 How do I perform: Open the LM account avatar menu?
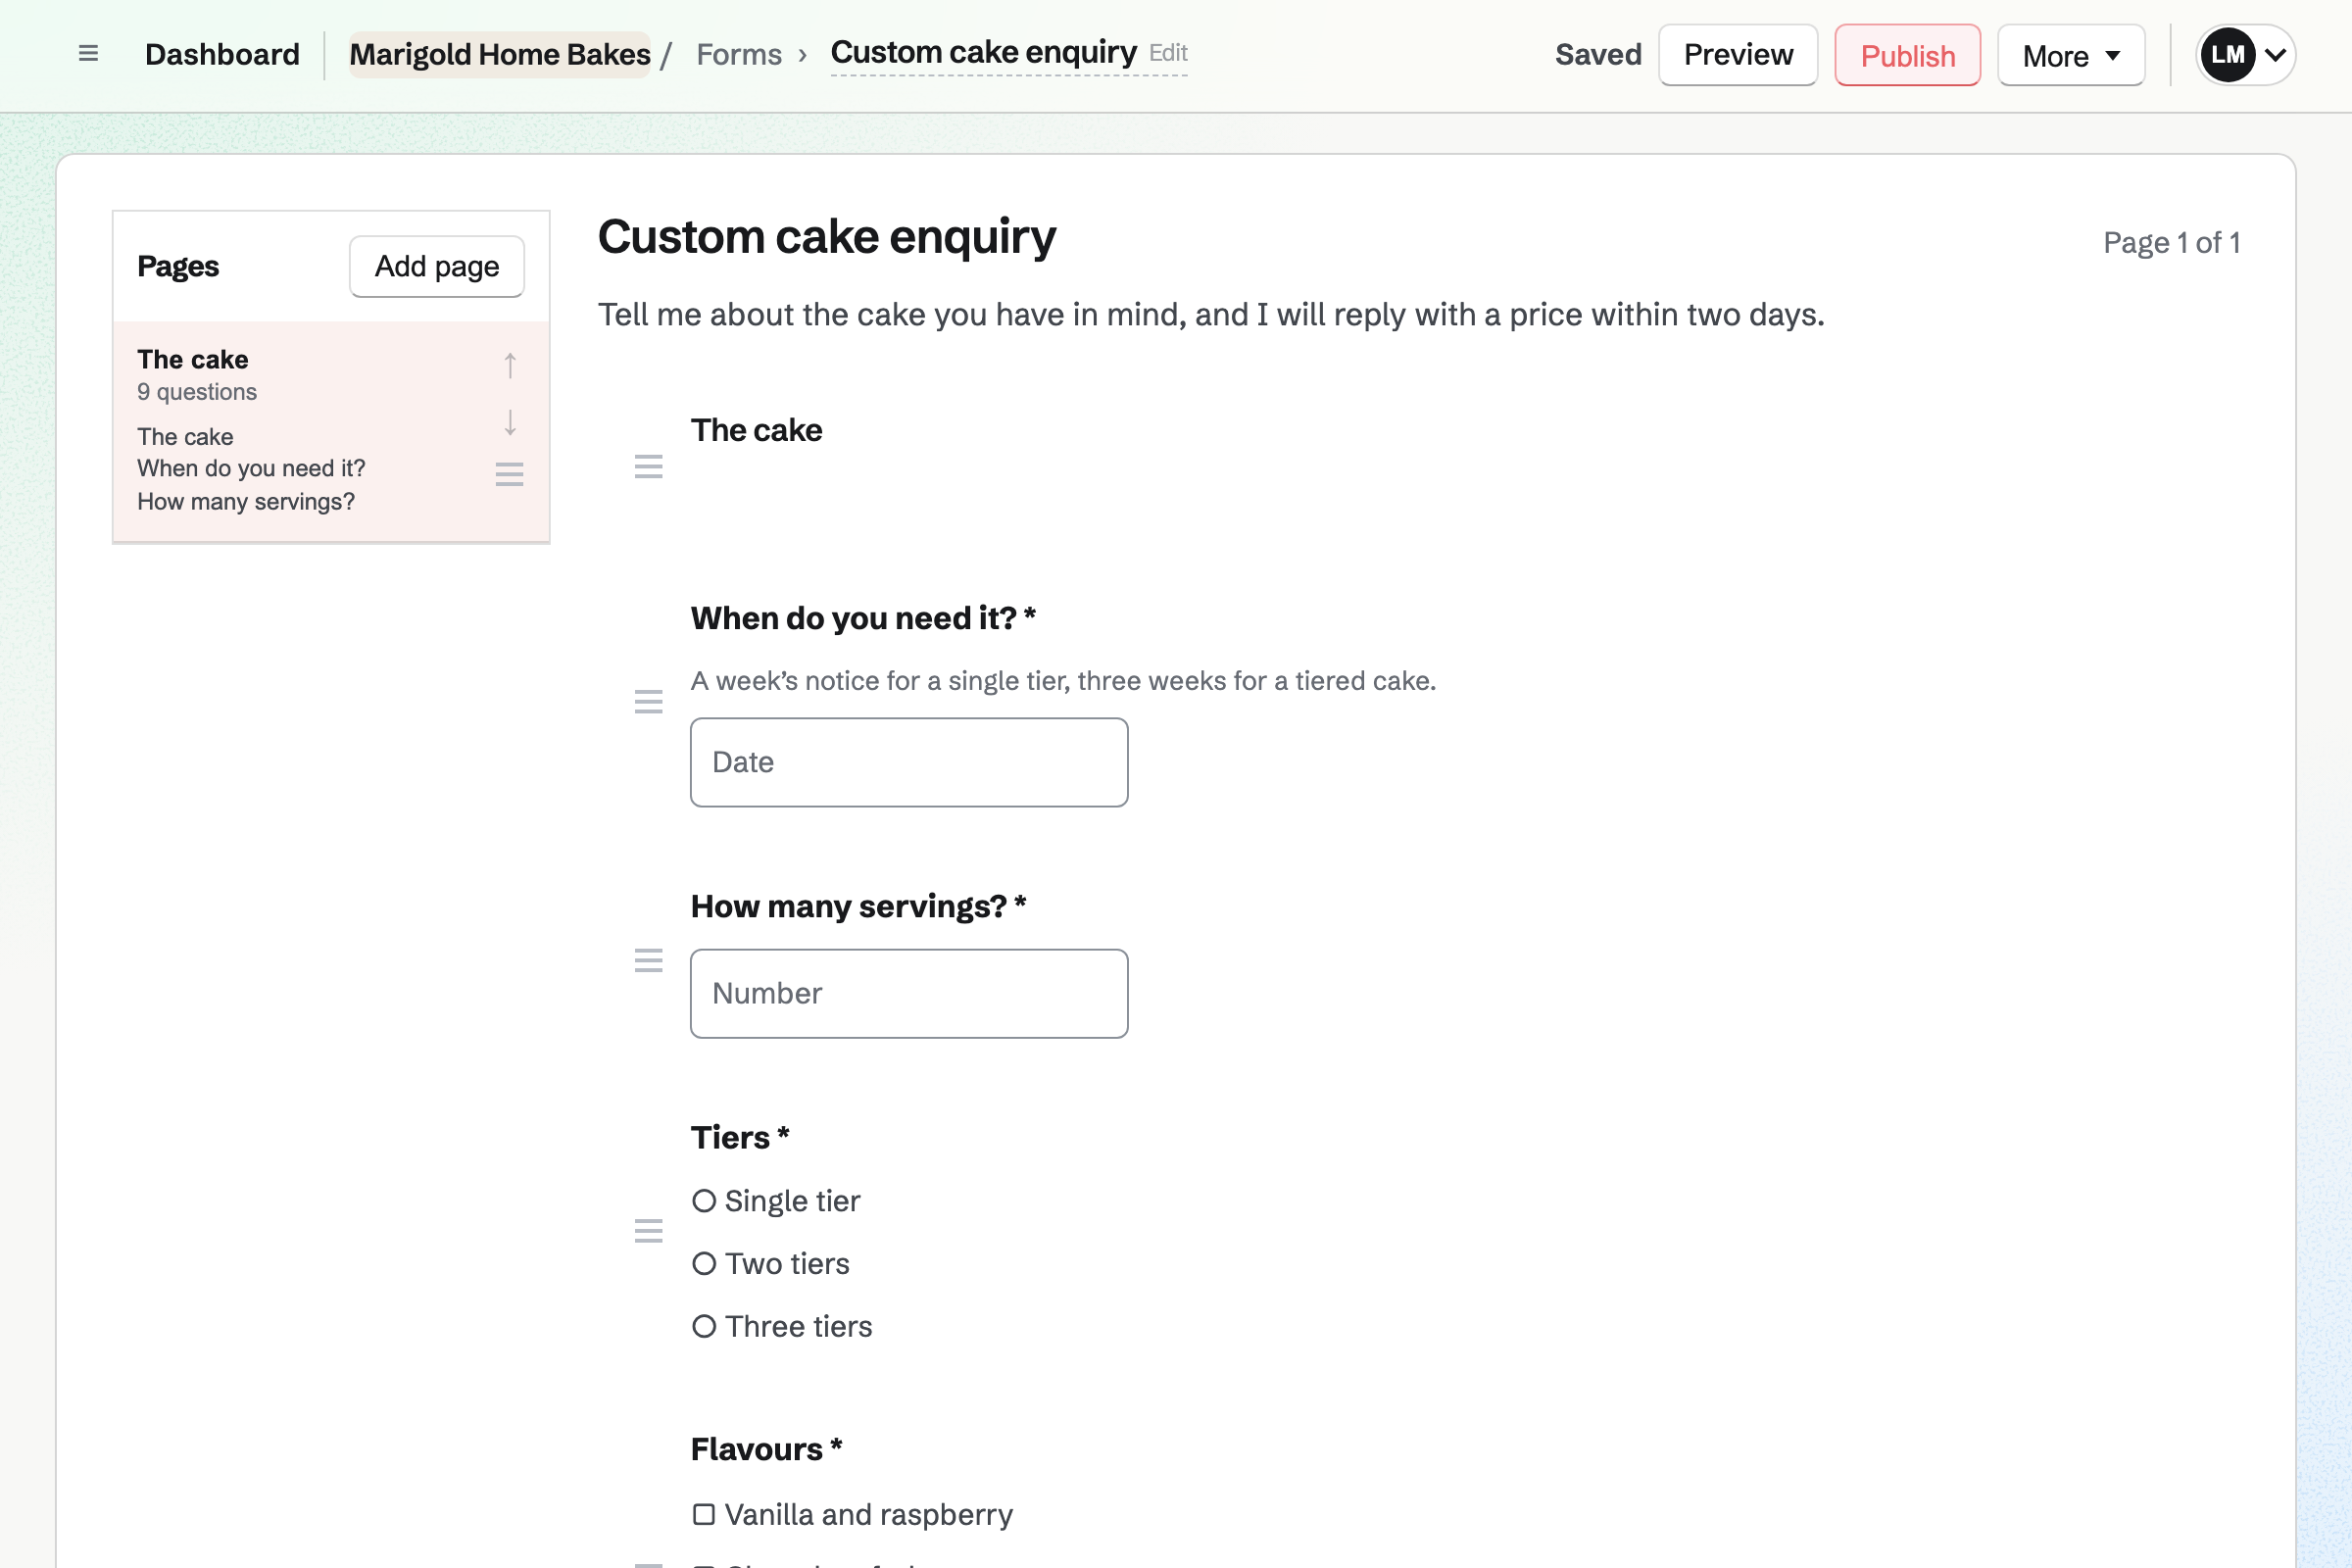click(x=2245, y=55)
